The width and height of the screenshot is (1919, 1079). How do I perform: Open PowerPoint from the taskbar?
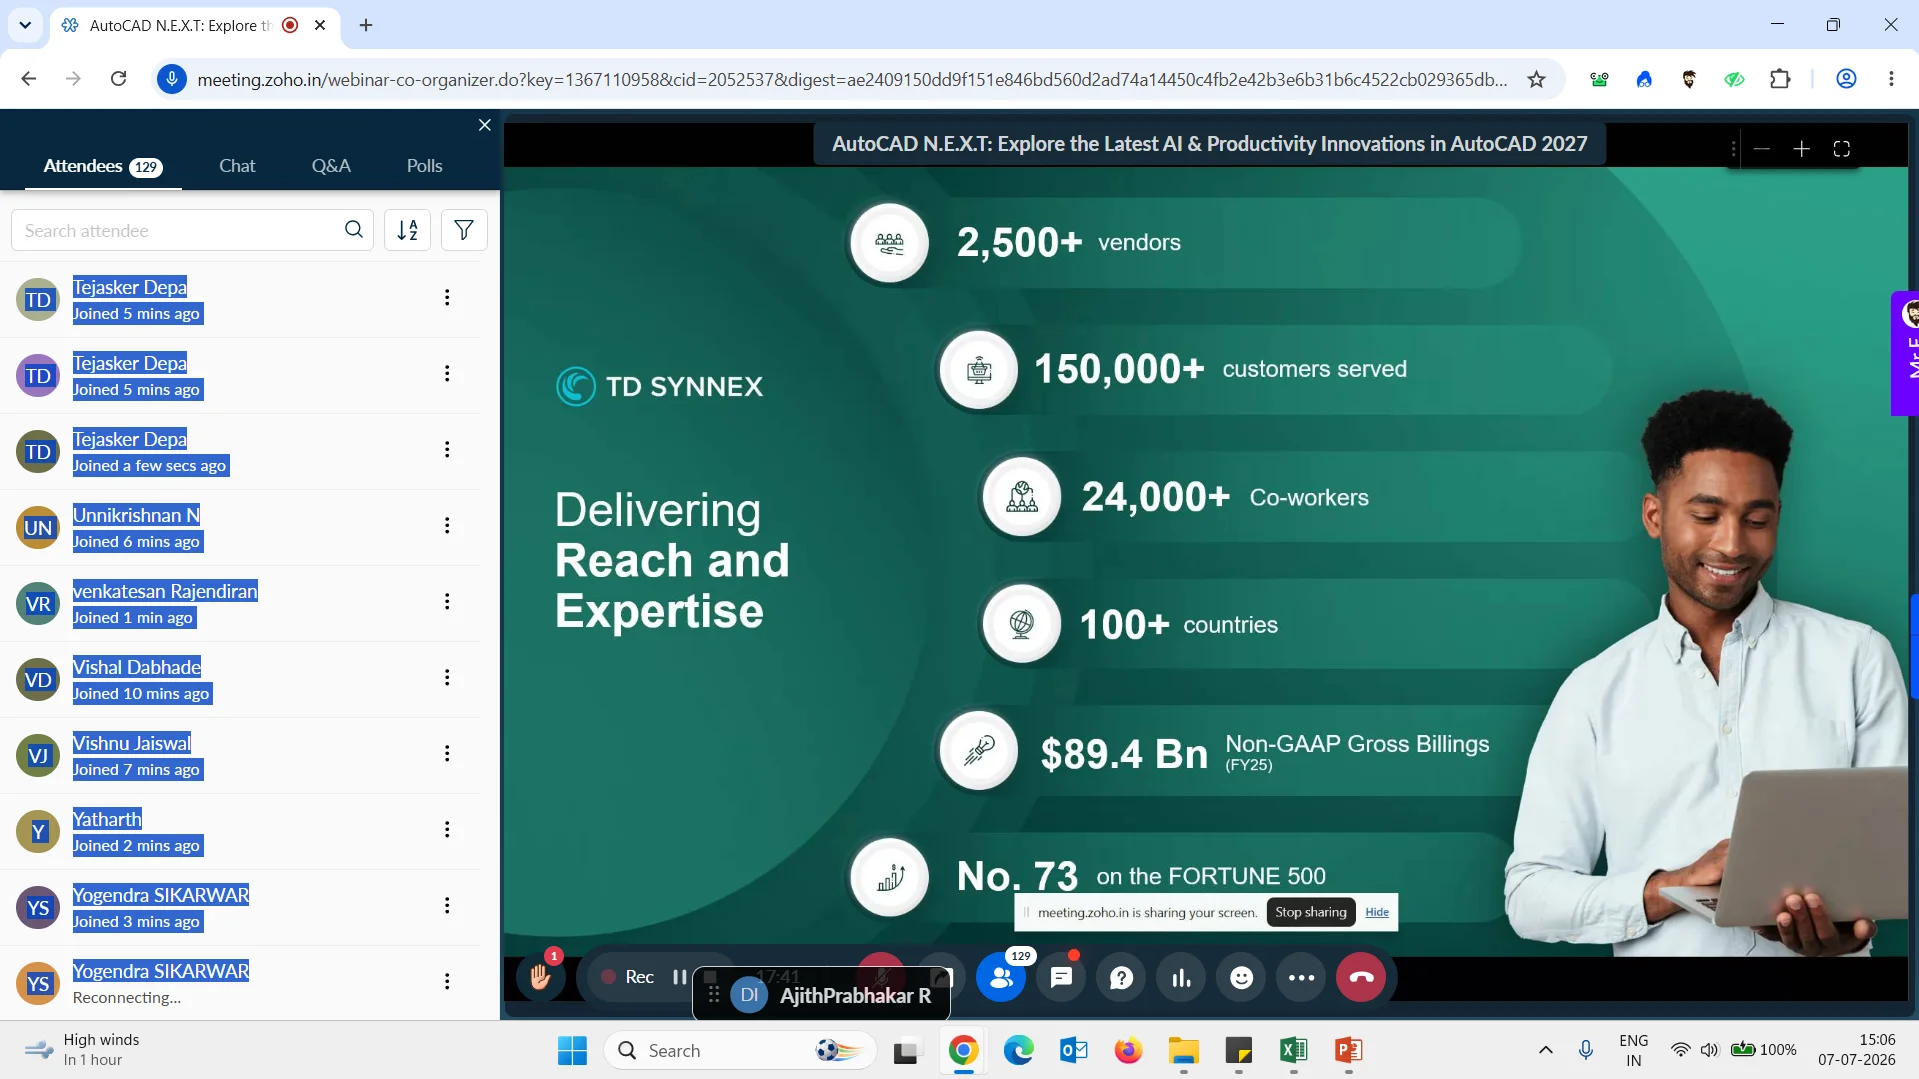[1348, 1050]
